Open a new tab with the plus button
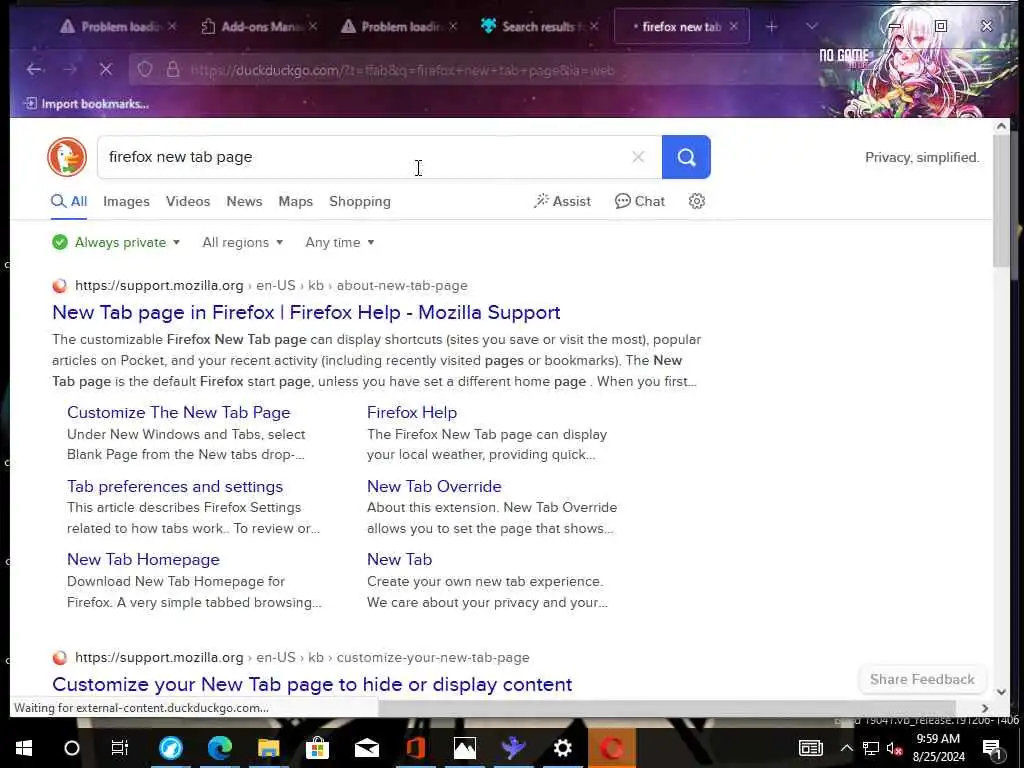 pyautogui.click(x=771, y=27)
